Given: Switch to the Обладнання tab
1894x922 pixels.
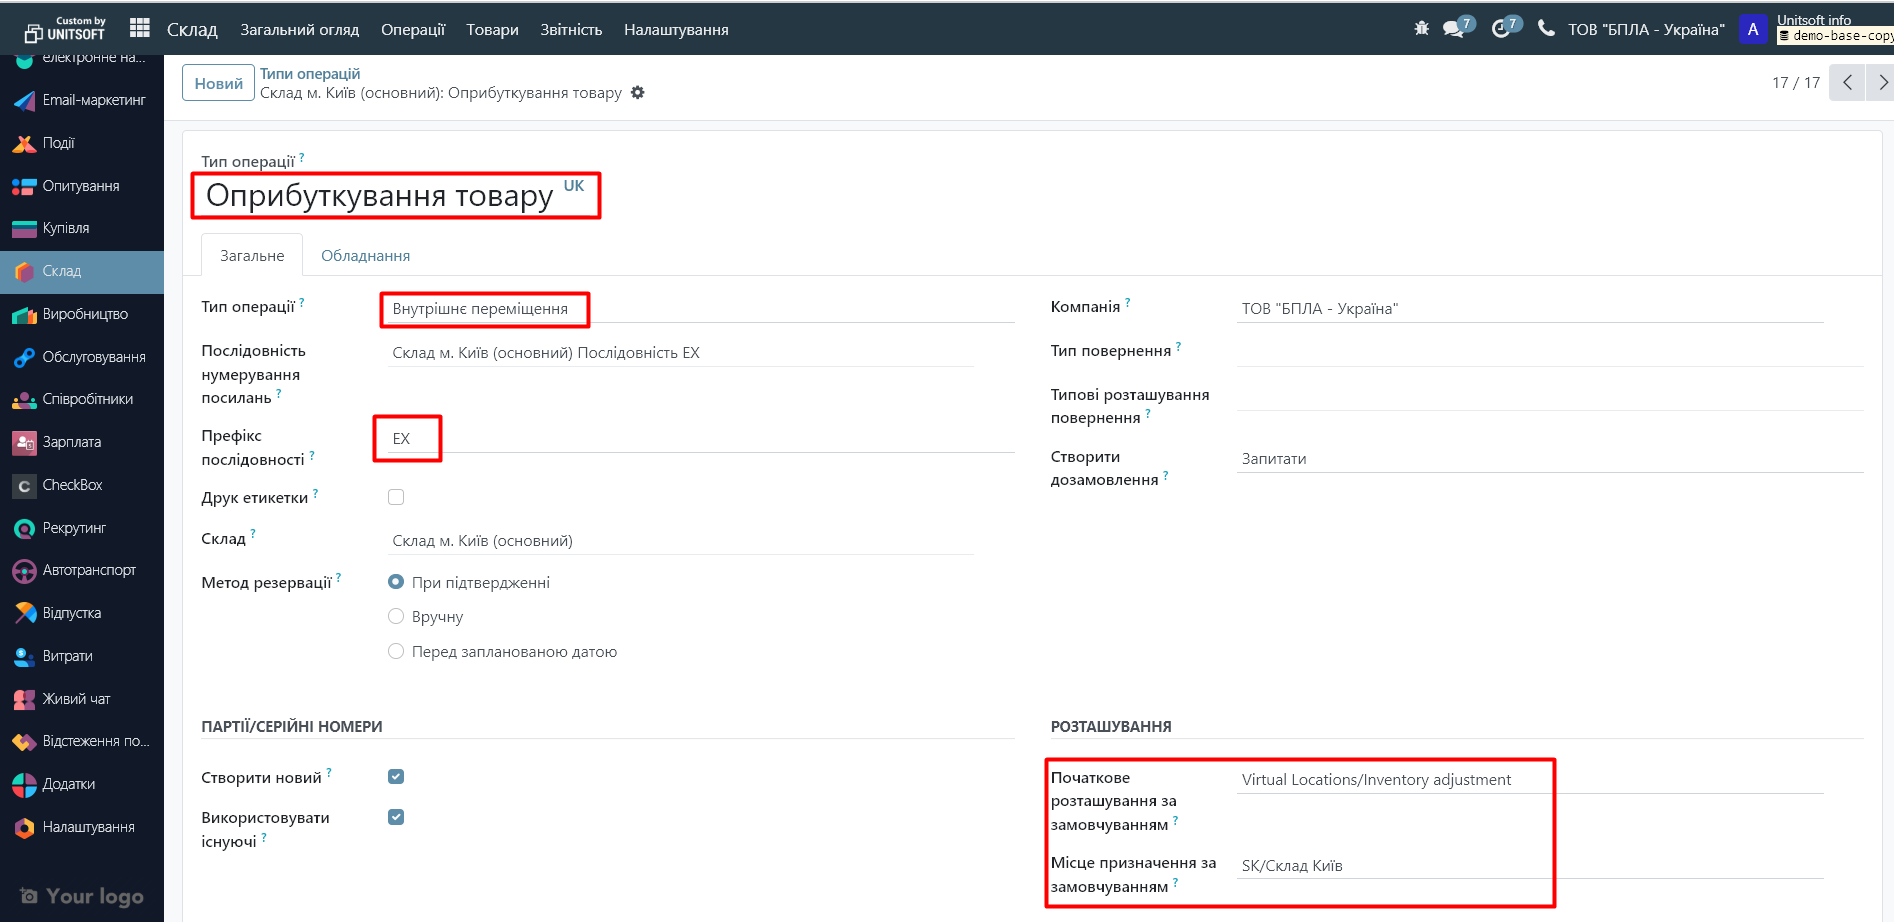Looking at the screenshot, I should 365,256.
